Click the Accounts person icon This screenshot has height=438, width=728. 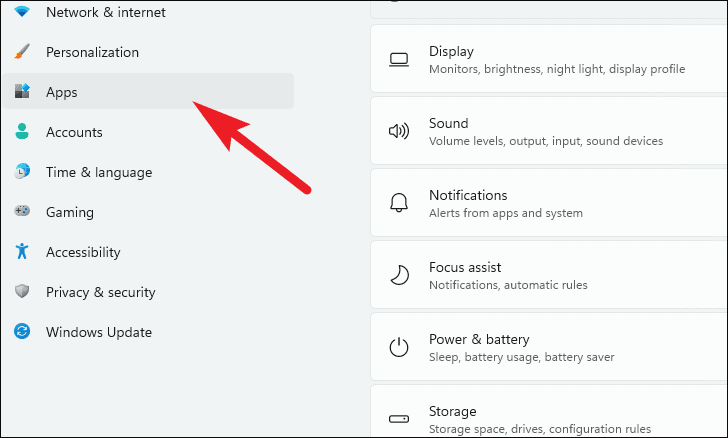click(22, 131)
